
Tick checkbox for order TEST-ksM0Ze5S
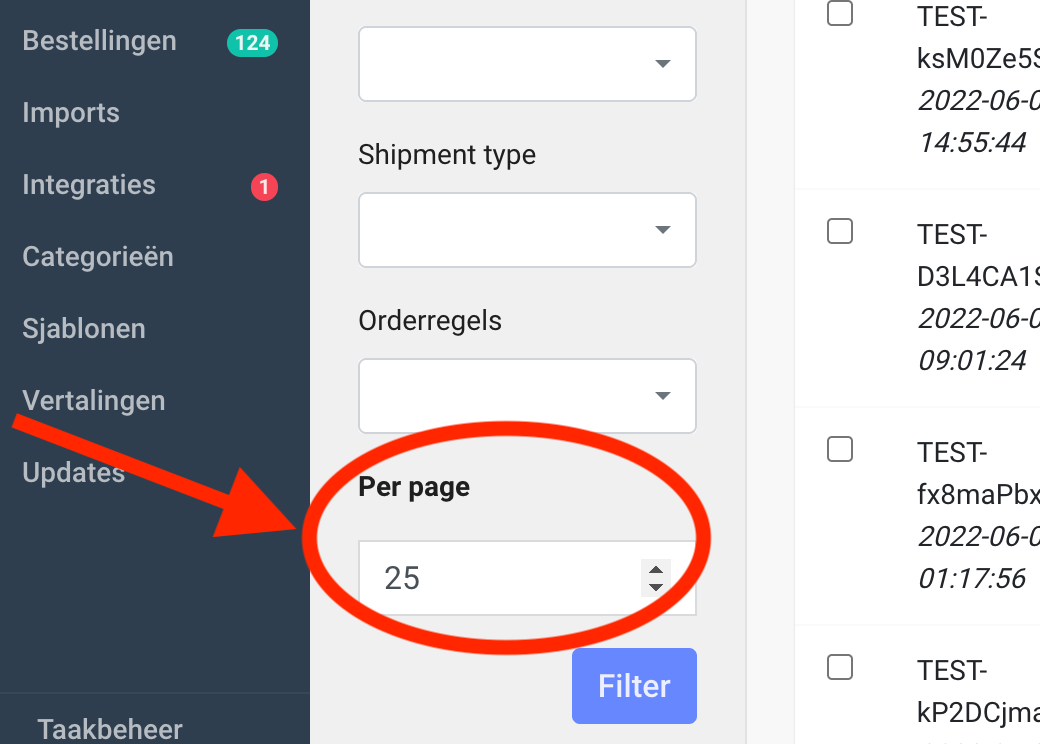[840, 13]
